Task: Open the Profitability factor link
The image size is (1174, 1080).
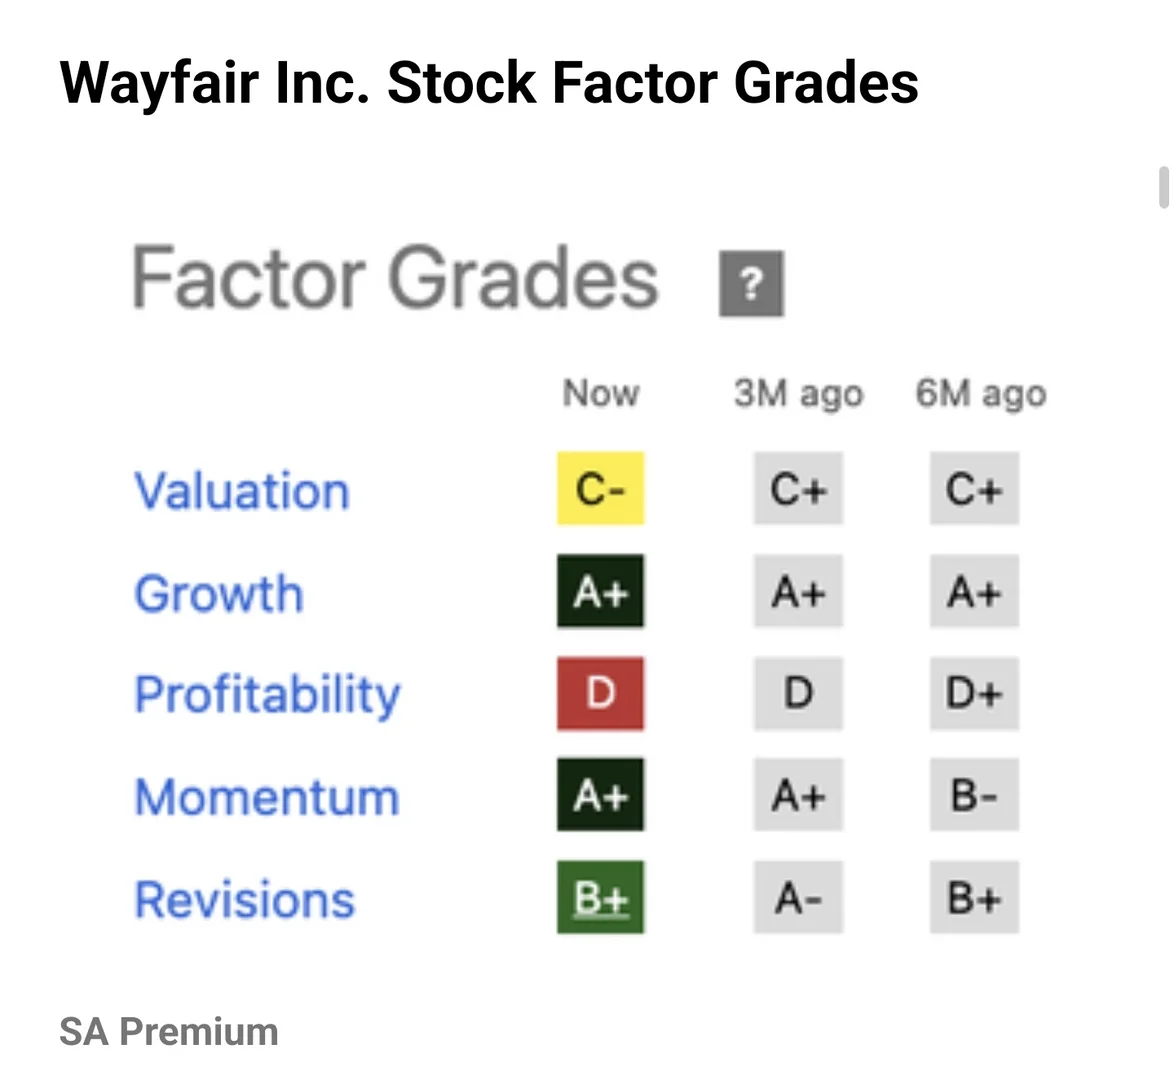Action: click(x=267, y=695)
